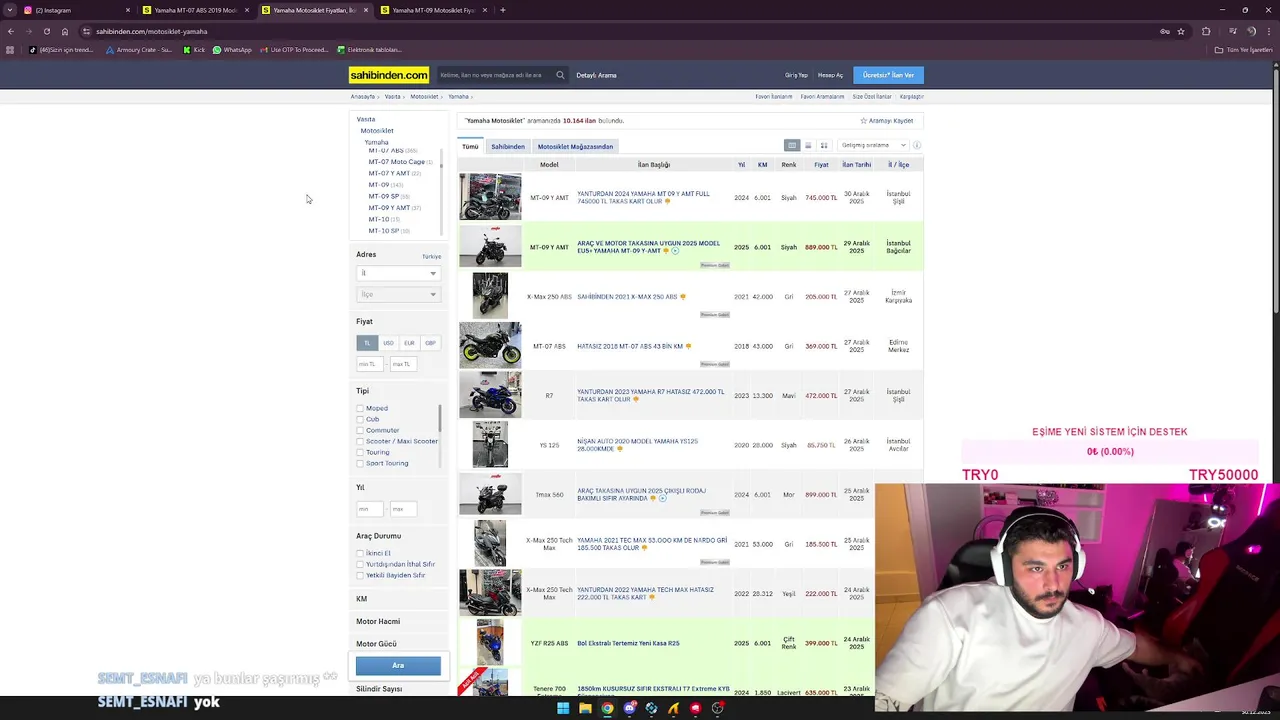This screenshot has height=720, width=1280.
Task: Switch to Yamaha MT-07 ABS 2019 browser tab
Action: click(x=195, y=10)
